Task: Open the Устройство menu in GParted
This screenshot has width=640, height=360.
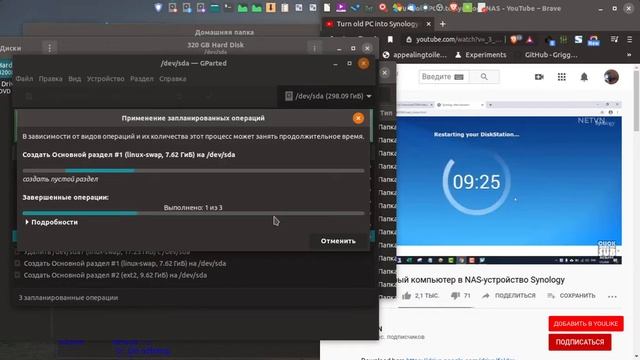Action: pyautogui.click(x=105, y=79)
